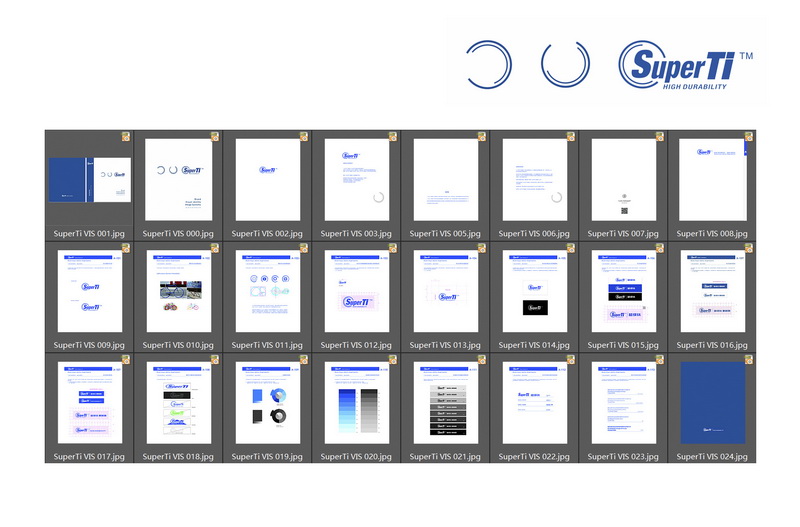This screenshot has height=527, width=800.
Task: Select the SuperTi VIS 001.jpg thumbnail
Action: 90,180
